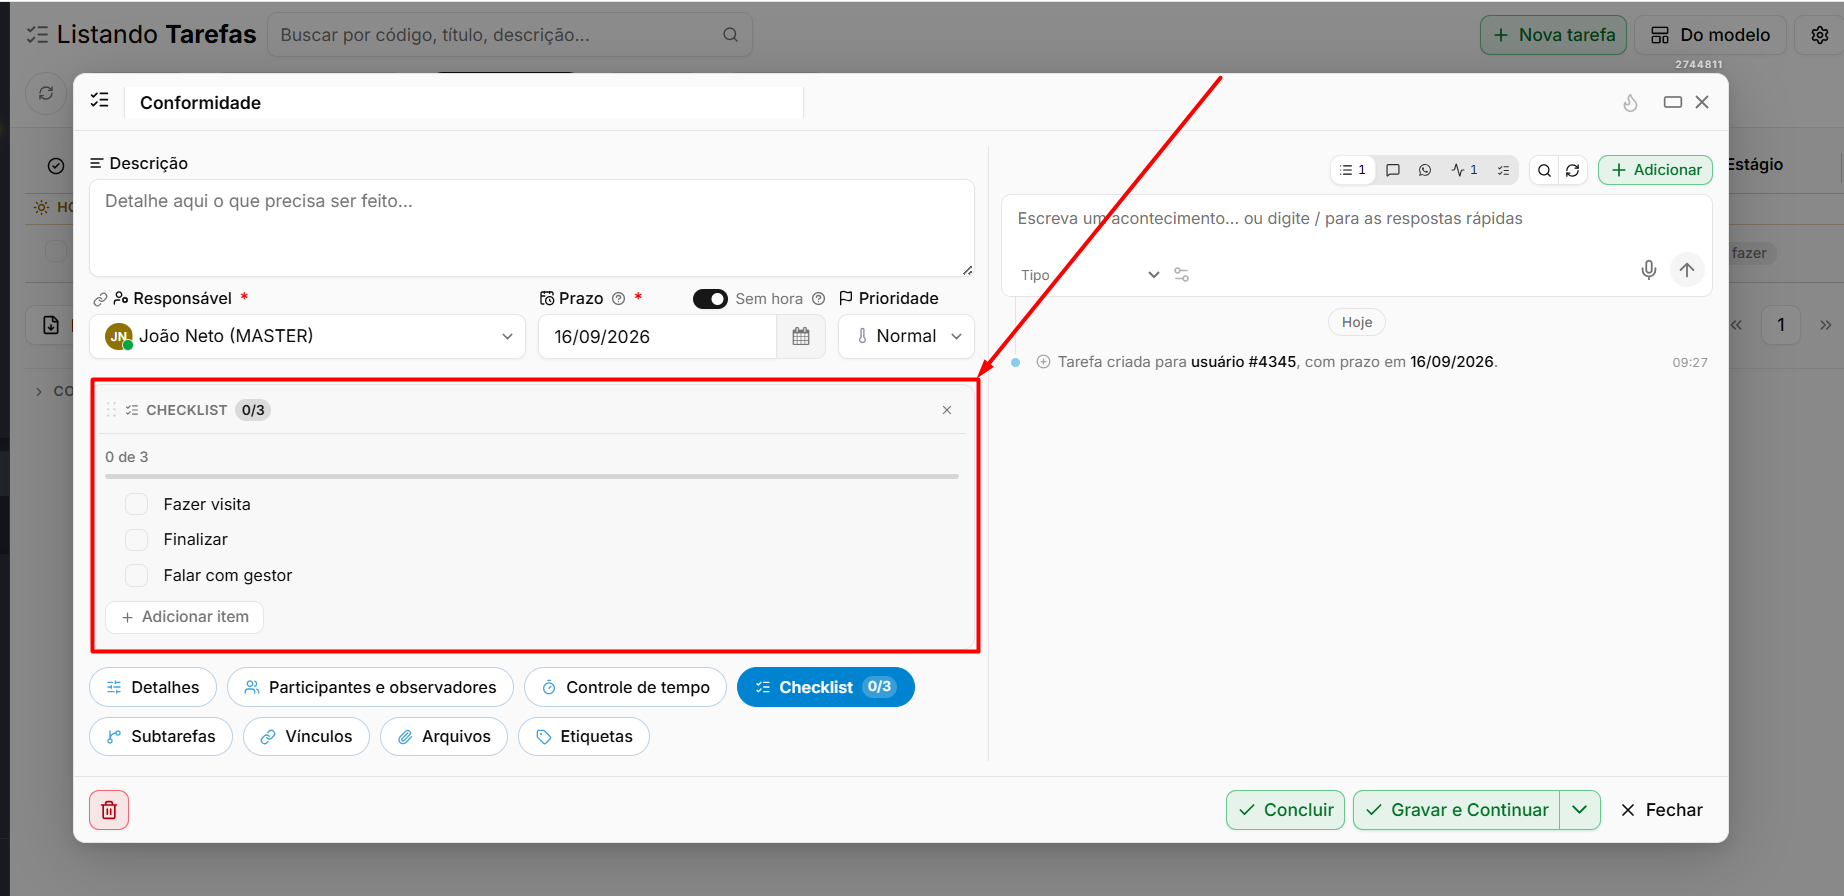Show WhatsApp messages in the timeline filter
Viewport: 1844px width, 896px height.
(1425, 171)
